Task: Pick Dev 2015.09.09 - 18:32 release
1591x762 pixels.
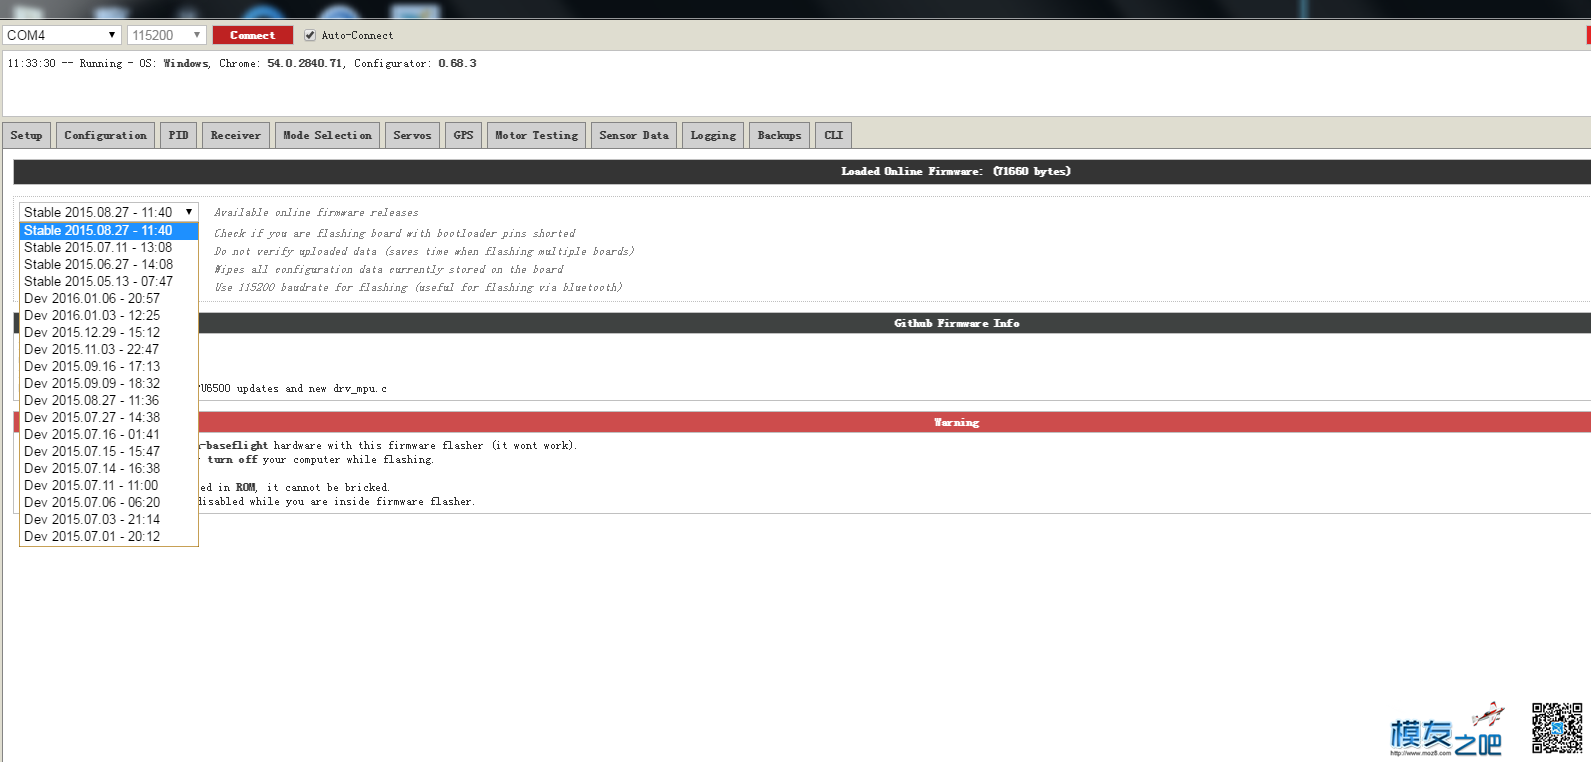Action: [109, 383]
